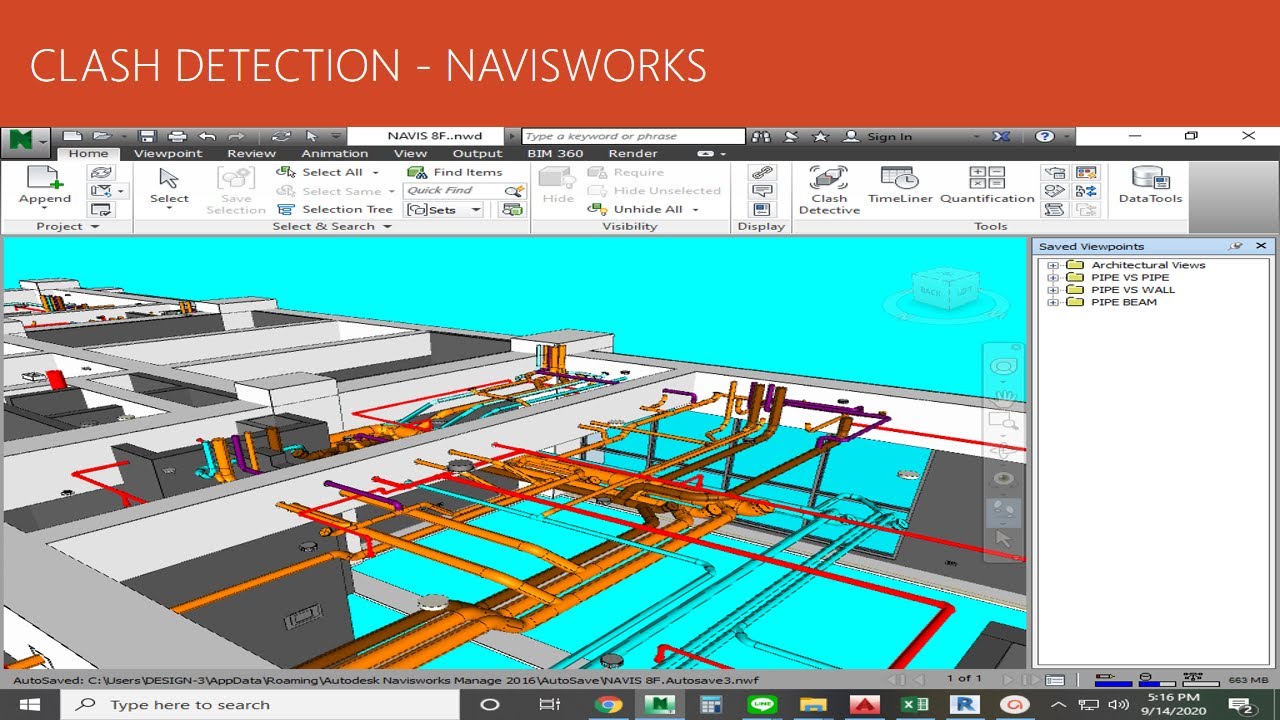This screenshot has height=720, width=1280.
Task: Click the Links icon in Display panel
Action: point(763,172)
